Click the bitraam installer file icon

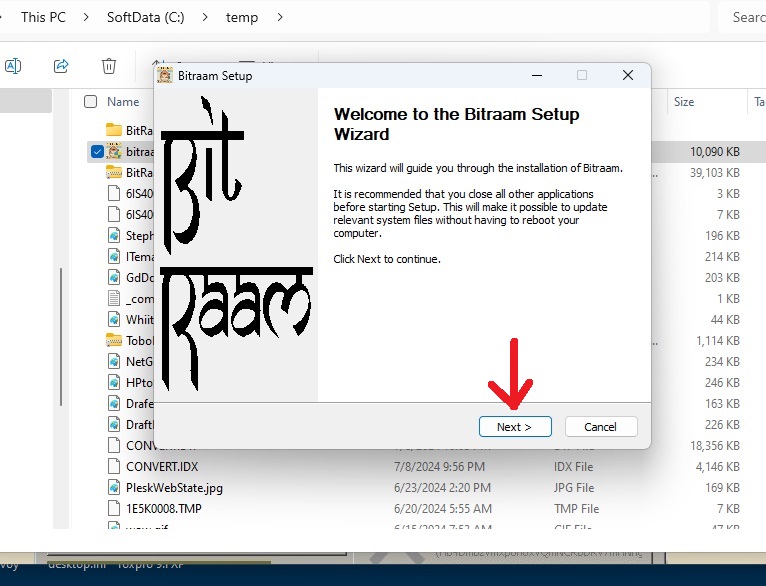click(x=114, y=152)
